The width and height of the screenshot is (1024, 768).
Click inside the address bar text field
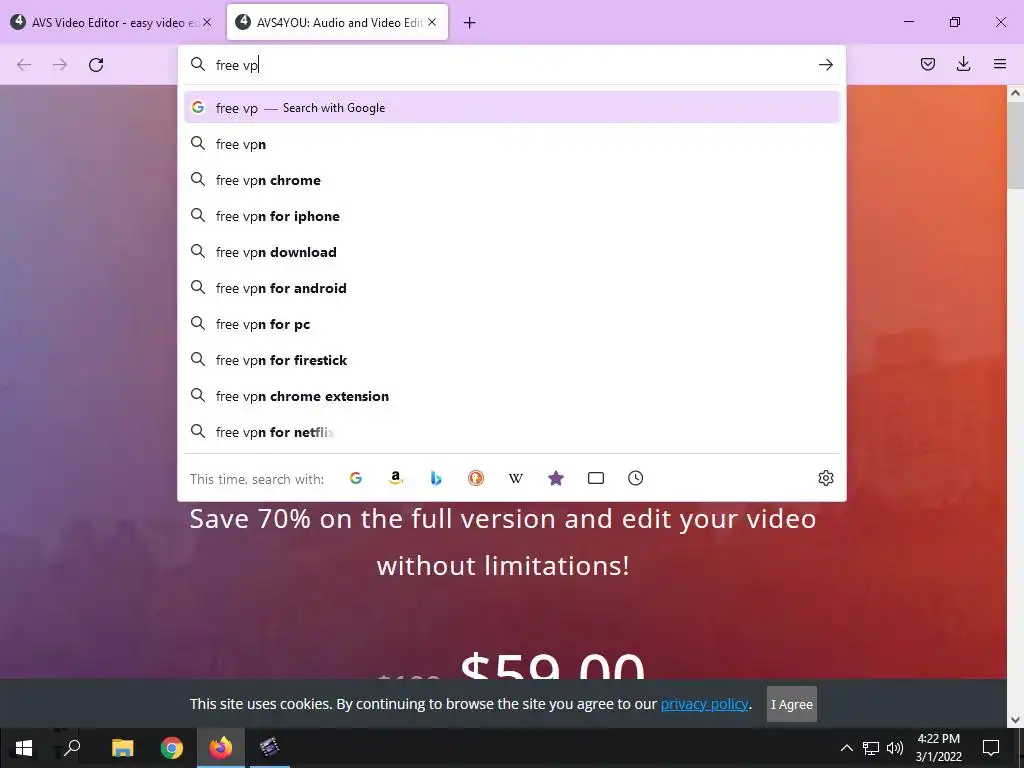(x=513, y=65)
